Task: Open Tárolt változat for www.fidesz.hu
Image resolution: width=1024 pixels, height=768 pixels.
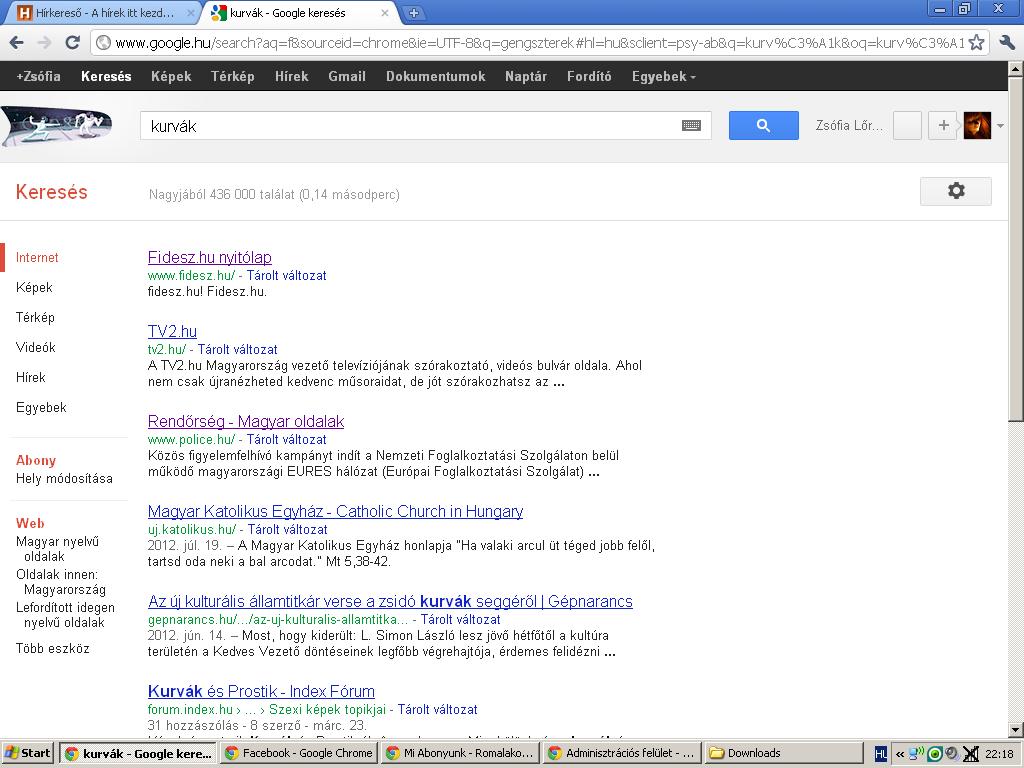Action: [x=286, y=276]
